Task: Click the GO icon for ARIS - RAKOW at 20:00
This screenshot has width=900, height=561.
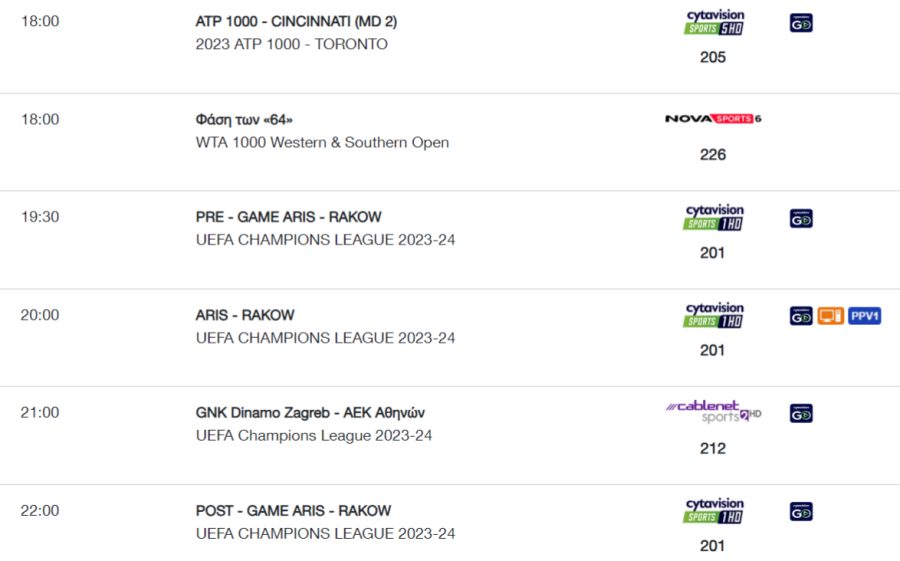Action: (801, 316)
